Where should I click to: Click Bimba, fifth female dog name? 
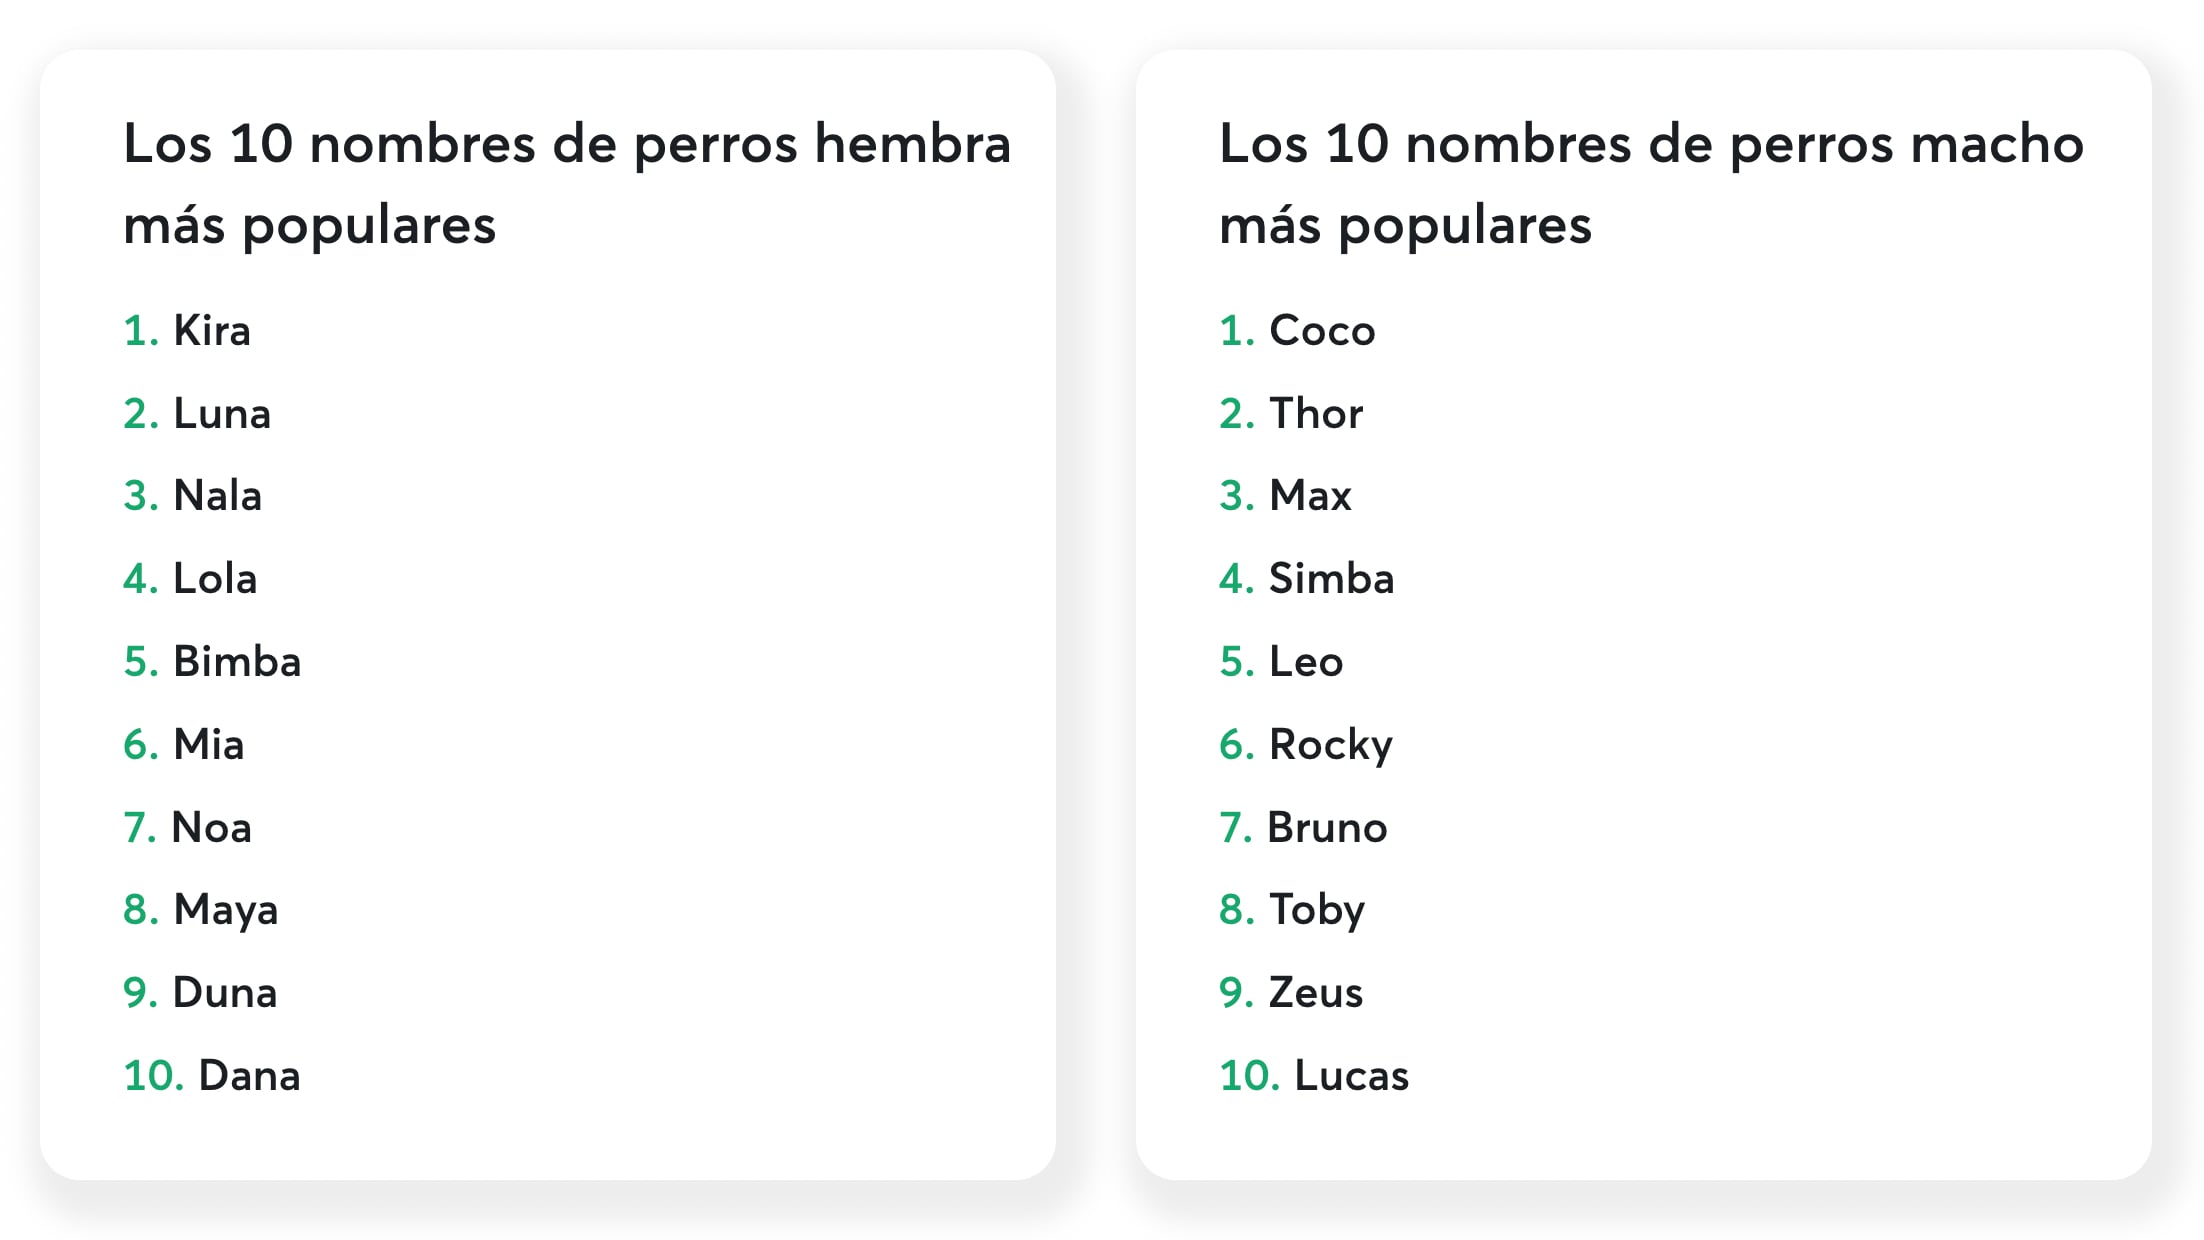[x=237, y=662]
